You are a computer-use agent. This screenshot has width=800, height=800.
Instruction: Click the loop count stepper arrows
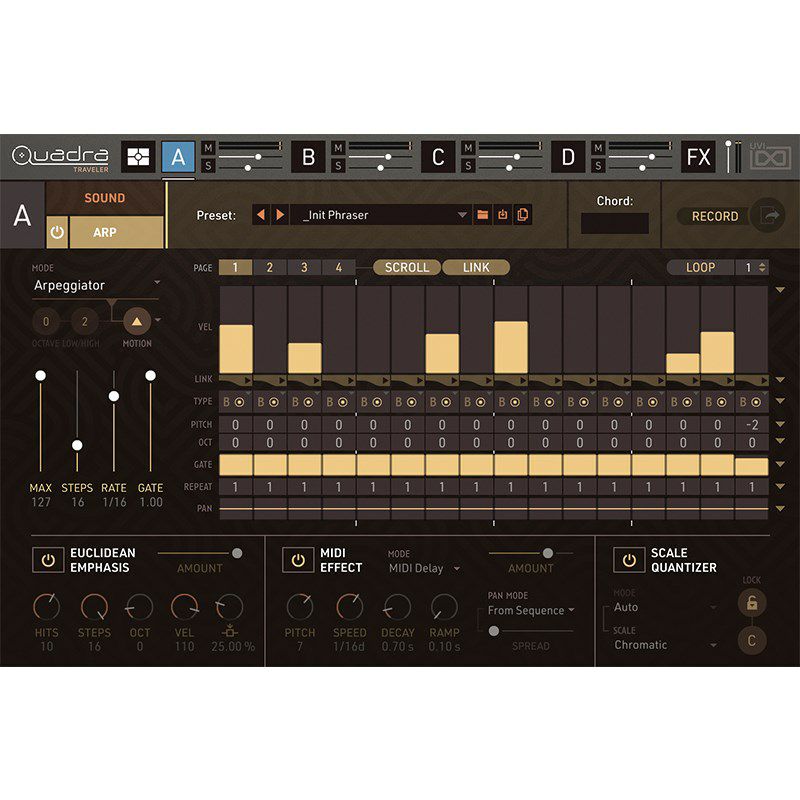(x=762, y=267)
